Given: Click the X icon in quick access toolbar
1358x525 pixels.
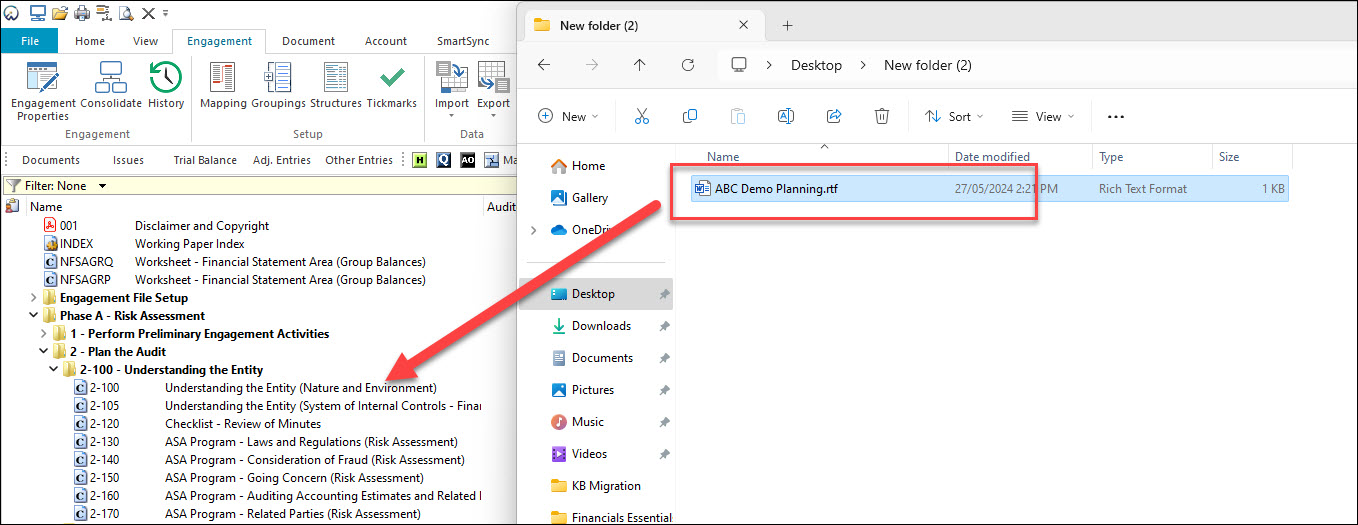Looking at the screenshot, I should pyautogui.click(x=148, y=13).
